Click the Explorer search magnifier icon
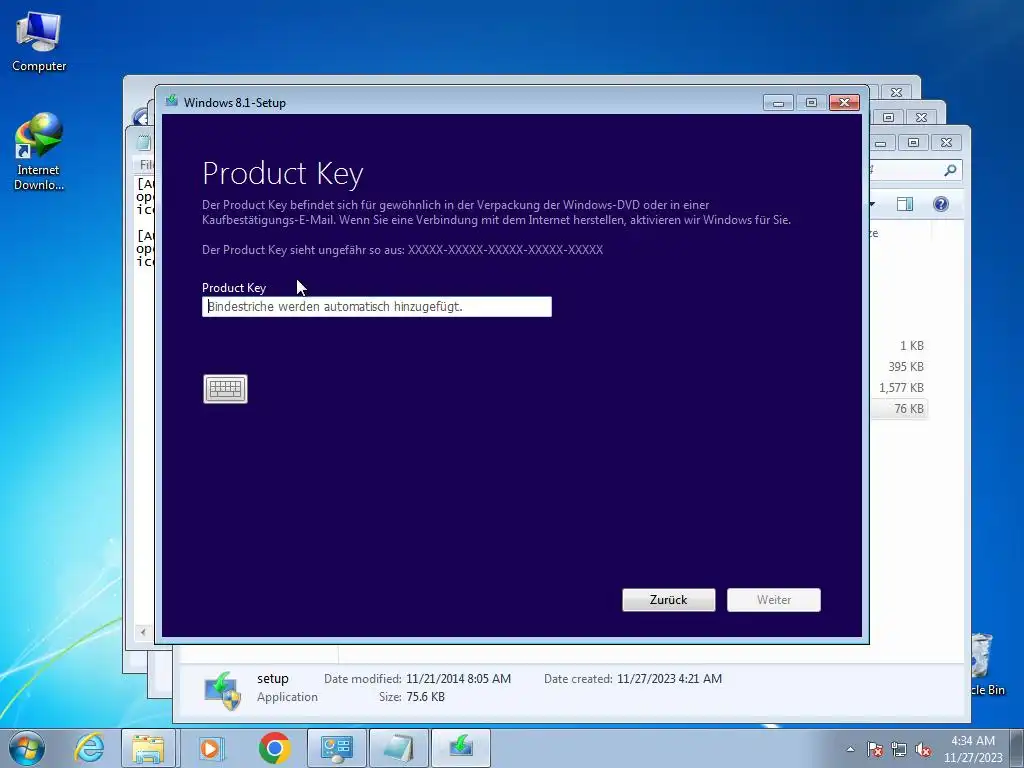The width and height of the screenshot is (1024, 768). coord(950,170)
